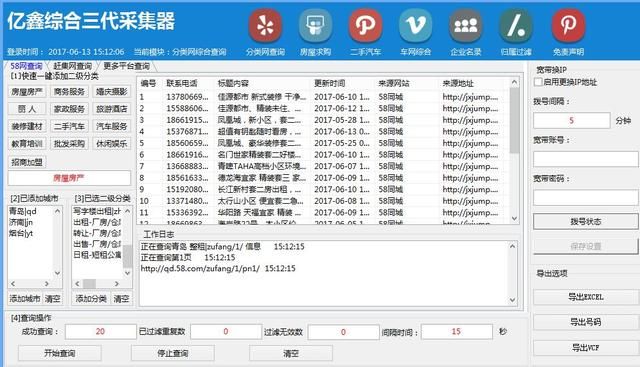Image resolution: width=640 pixels, height=367 pixels.
Task: Click the 导出号码 button
Action: coord(585,322)
